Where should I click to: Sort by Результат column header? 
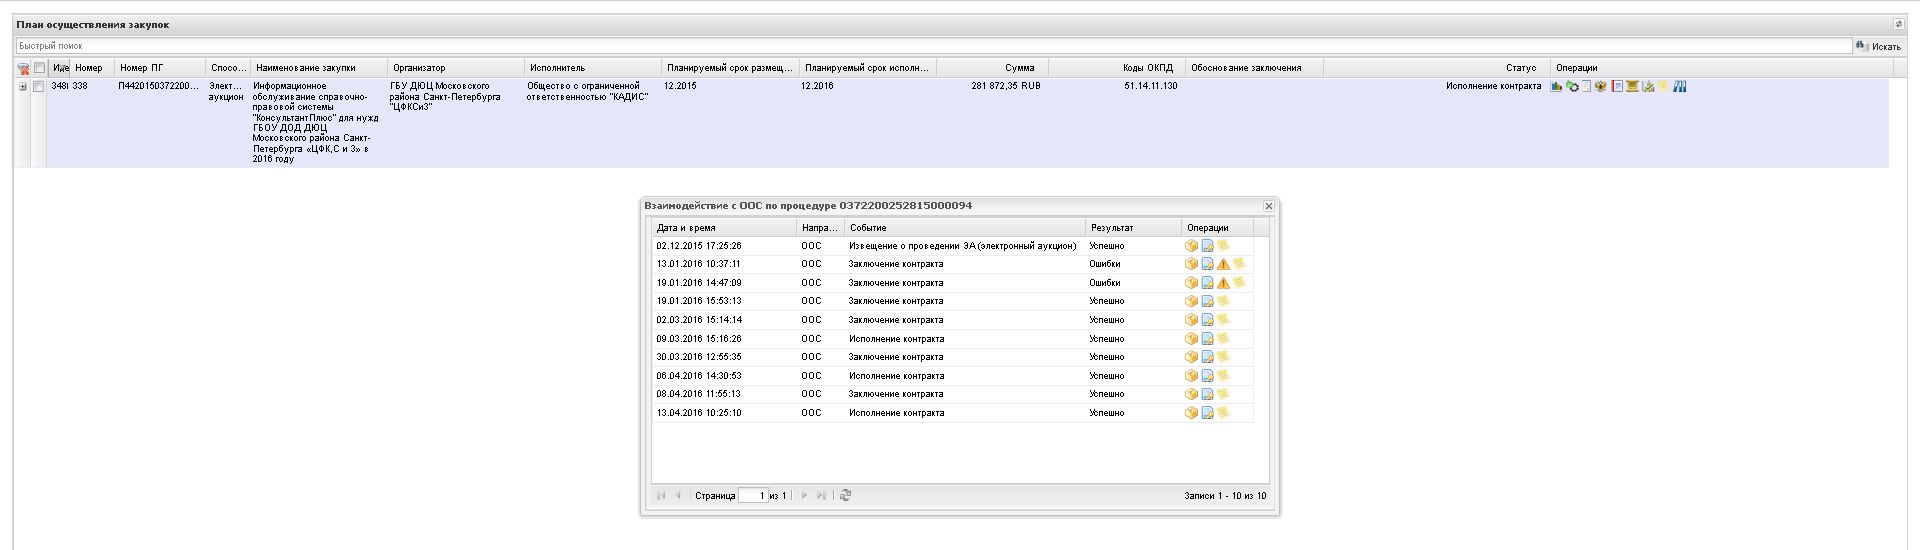(x=1132, y=228)
